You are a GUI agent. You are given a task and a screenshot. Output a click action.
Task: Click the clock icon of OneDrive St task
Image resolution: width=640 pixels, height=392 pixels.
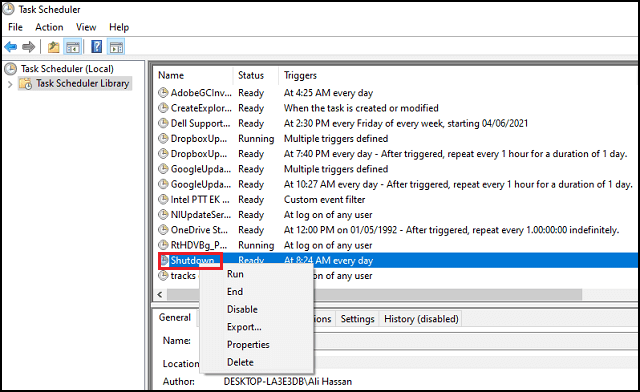[x=163, y=229]
